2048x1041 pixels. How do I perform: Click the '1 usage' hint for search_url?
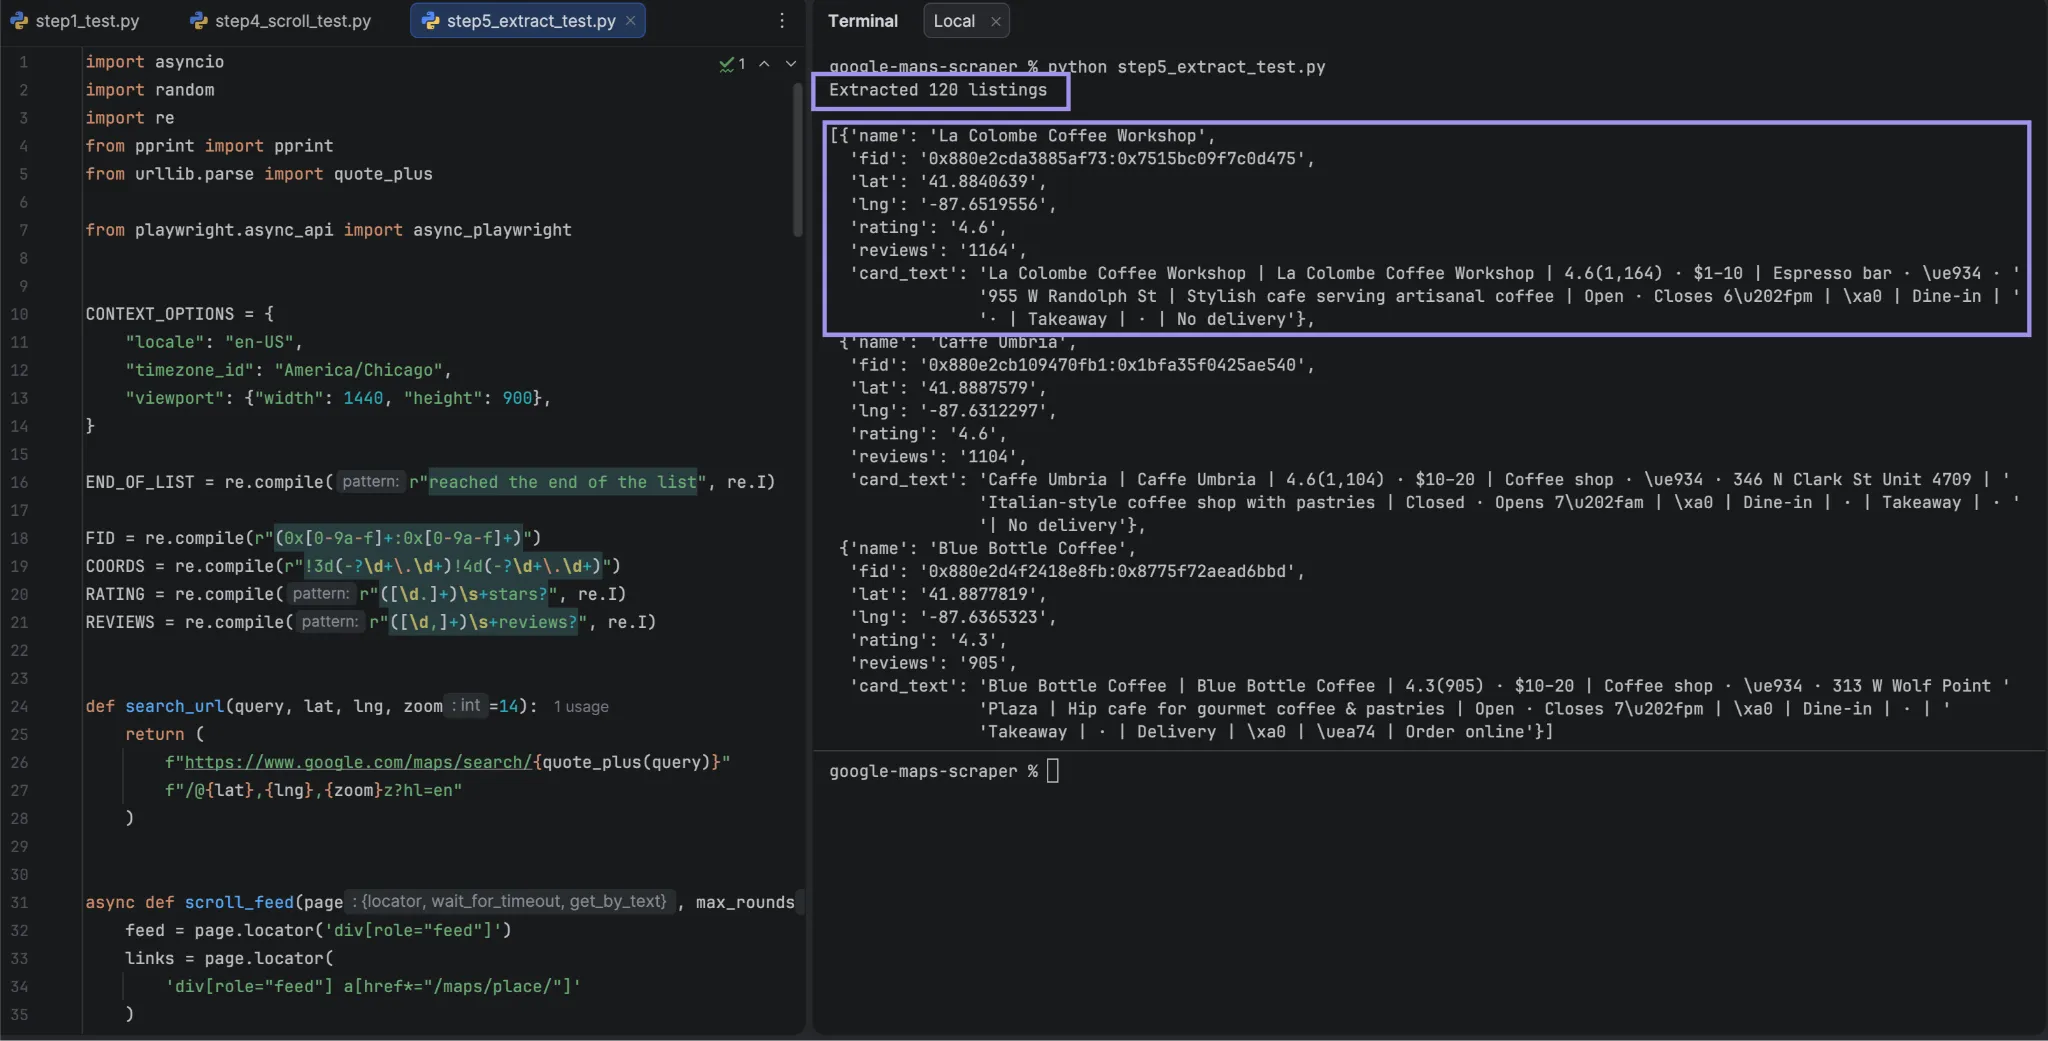coord(581,707)
